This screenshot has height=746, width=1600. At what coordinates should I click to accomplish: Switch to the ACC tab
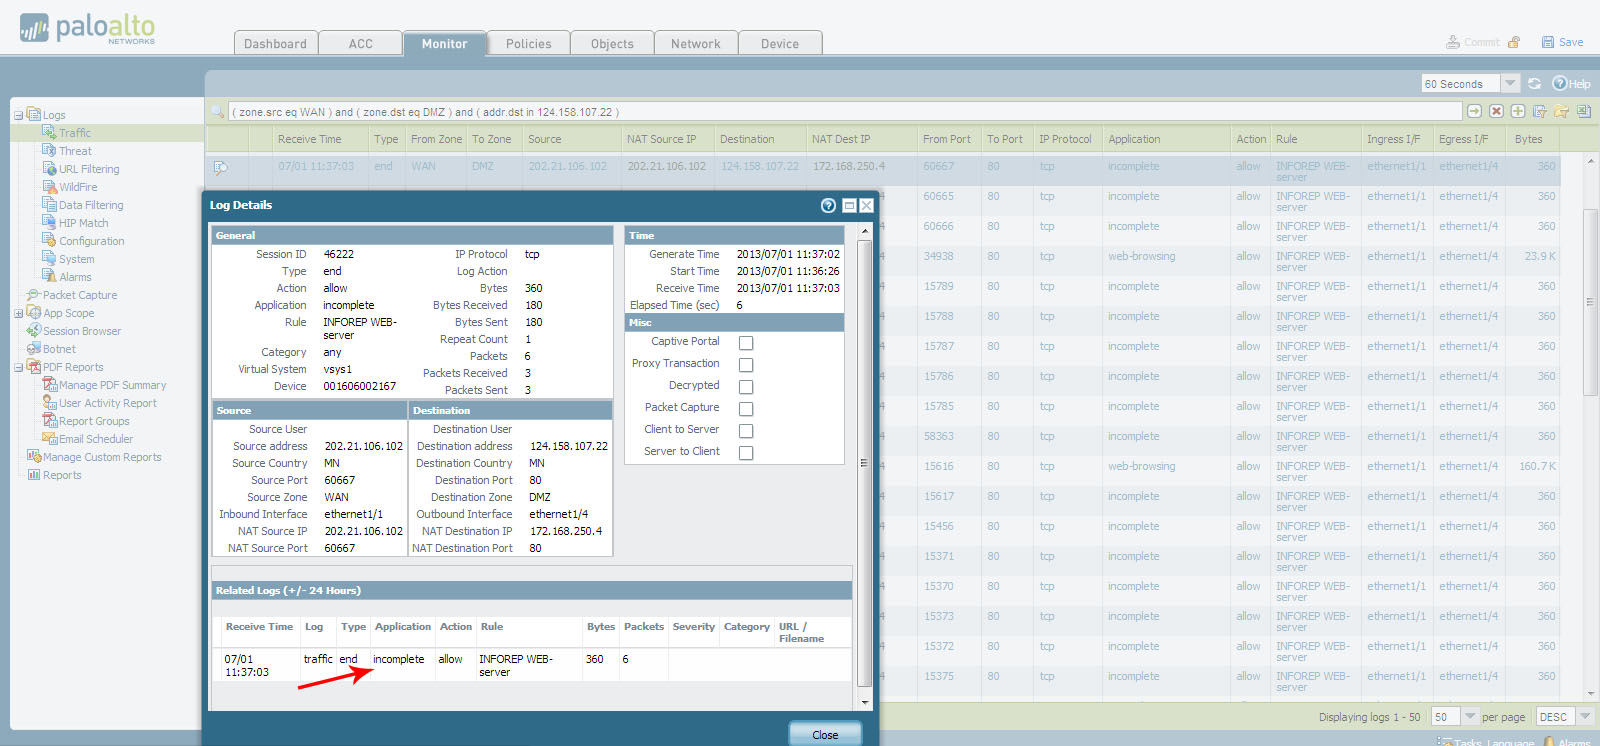(x=361, y=43)
